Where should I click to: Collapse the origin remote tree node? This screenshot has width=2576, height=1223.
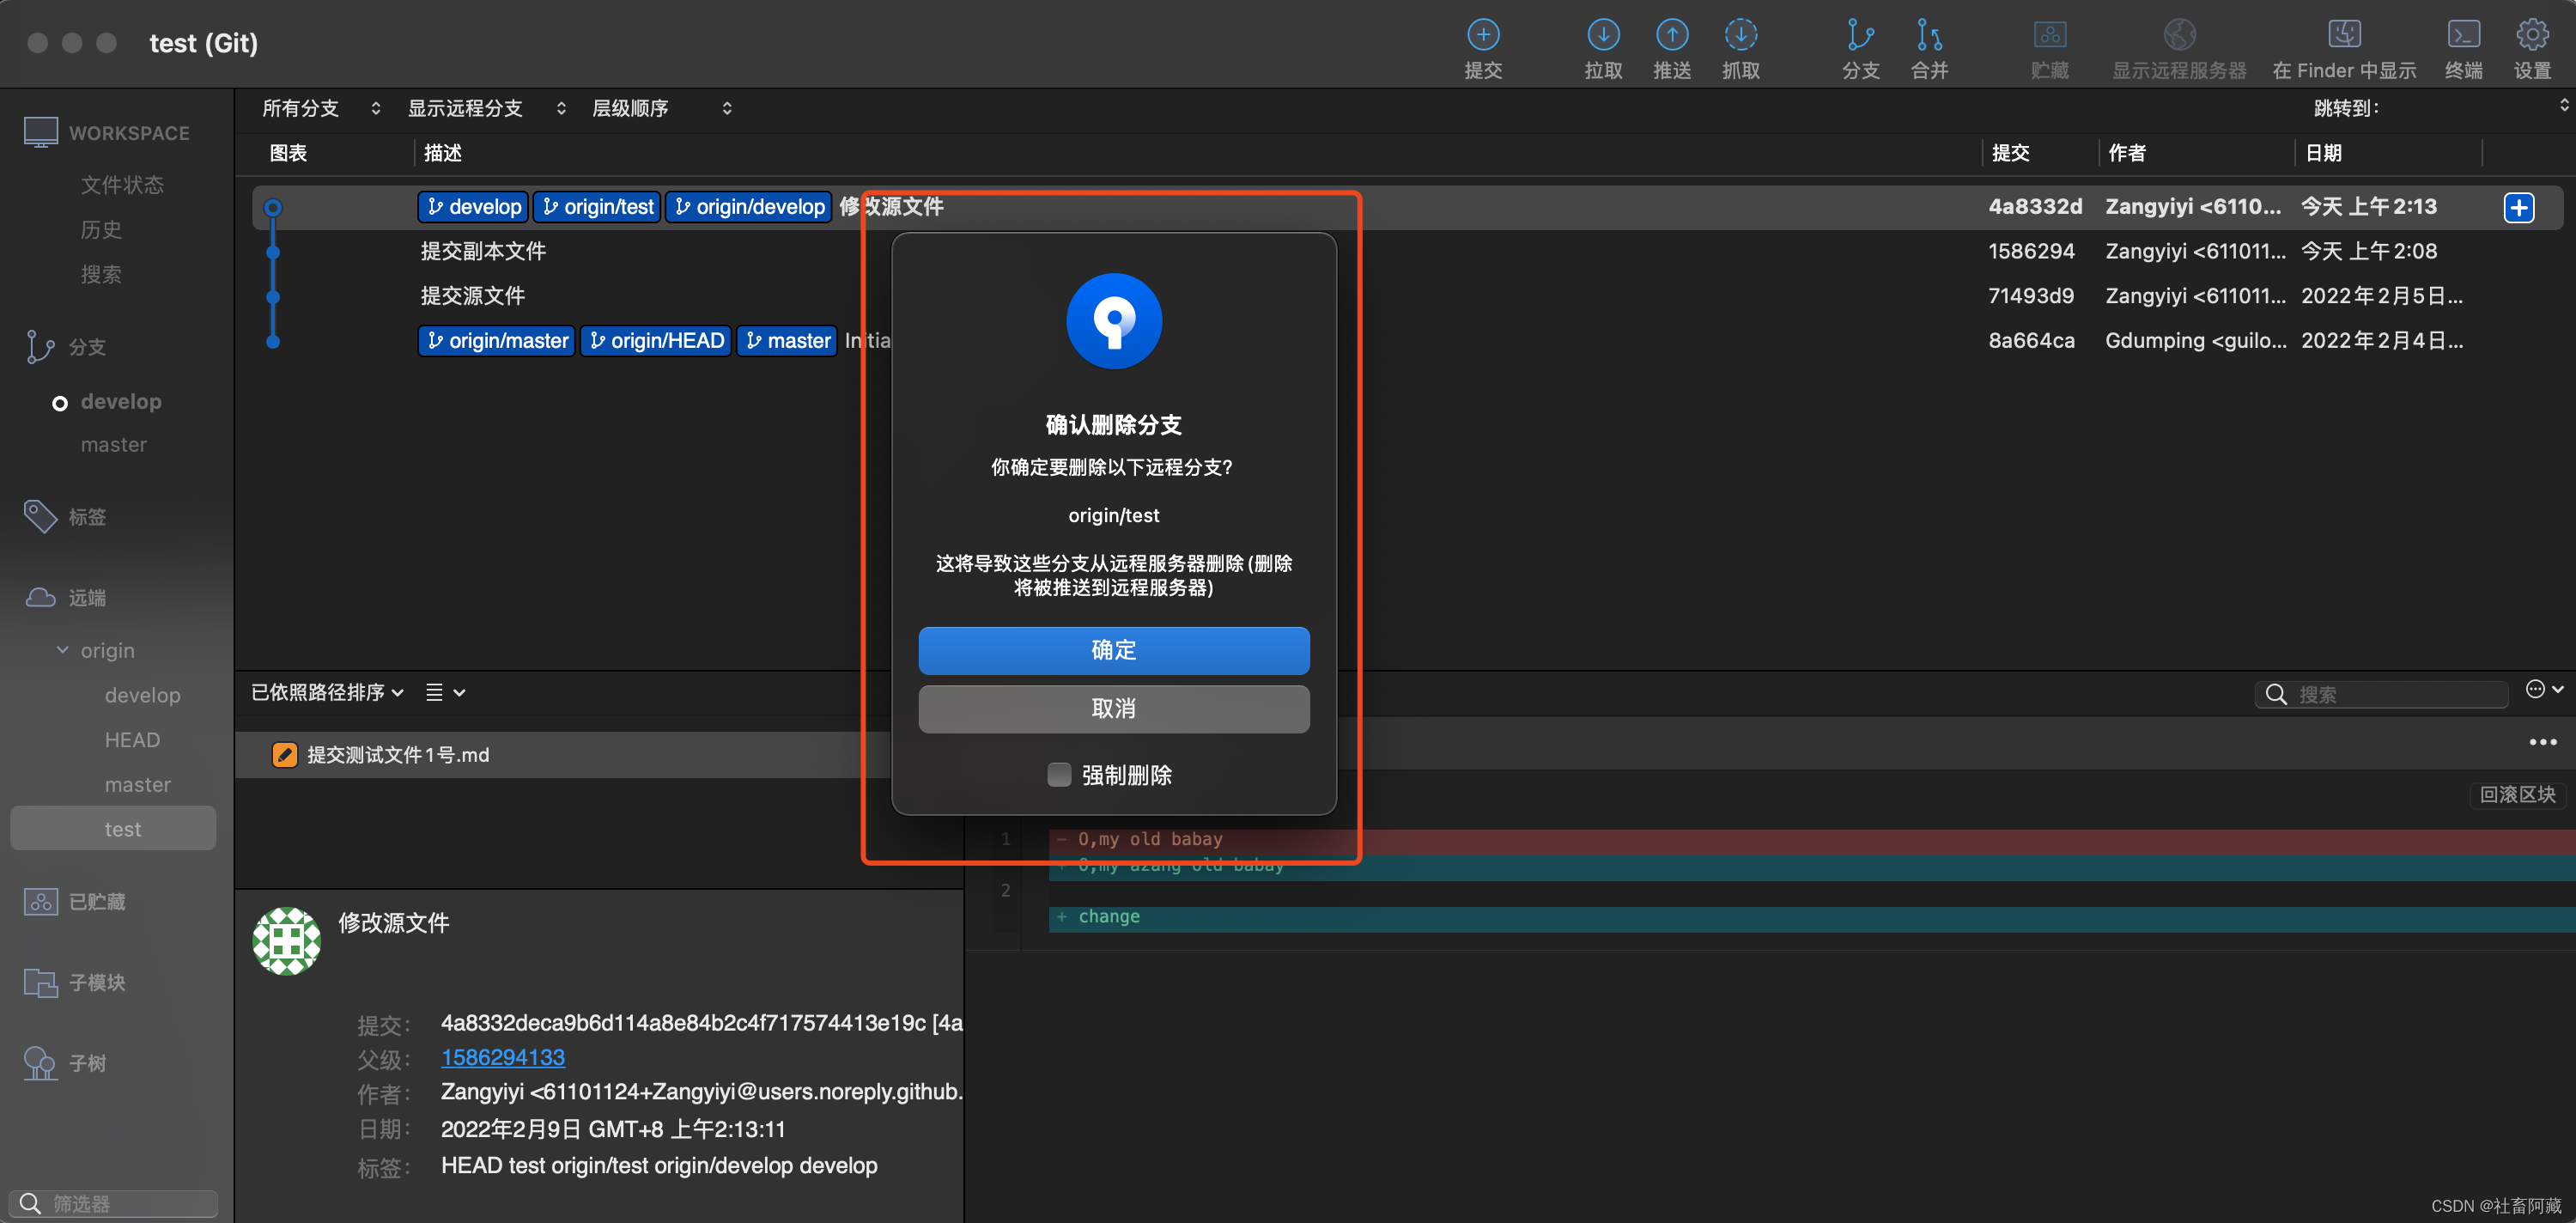point(62,650)
